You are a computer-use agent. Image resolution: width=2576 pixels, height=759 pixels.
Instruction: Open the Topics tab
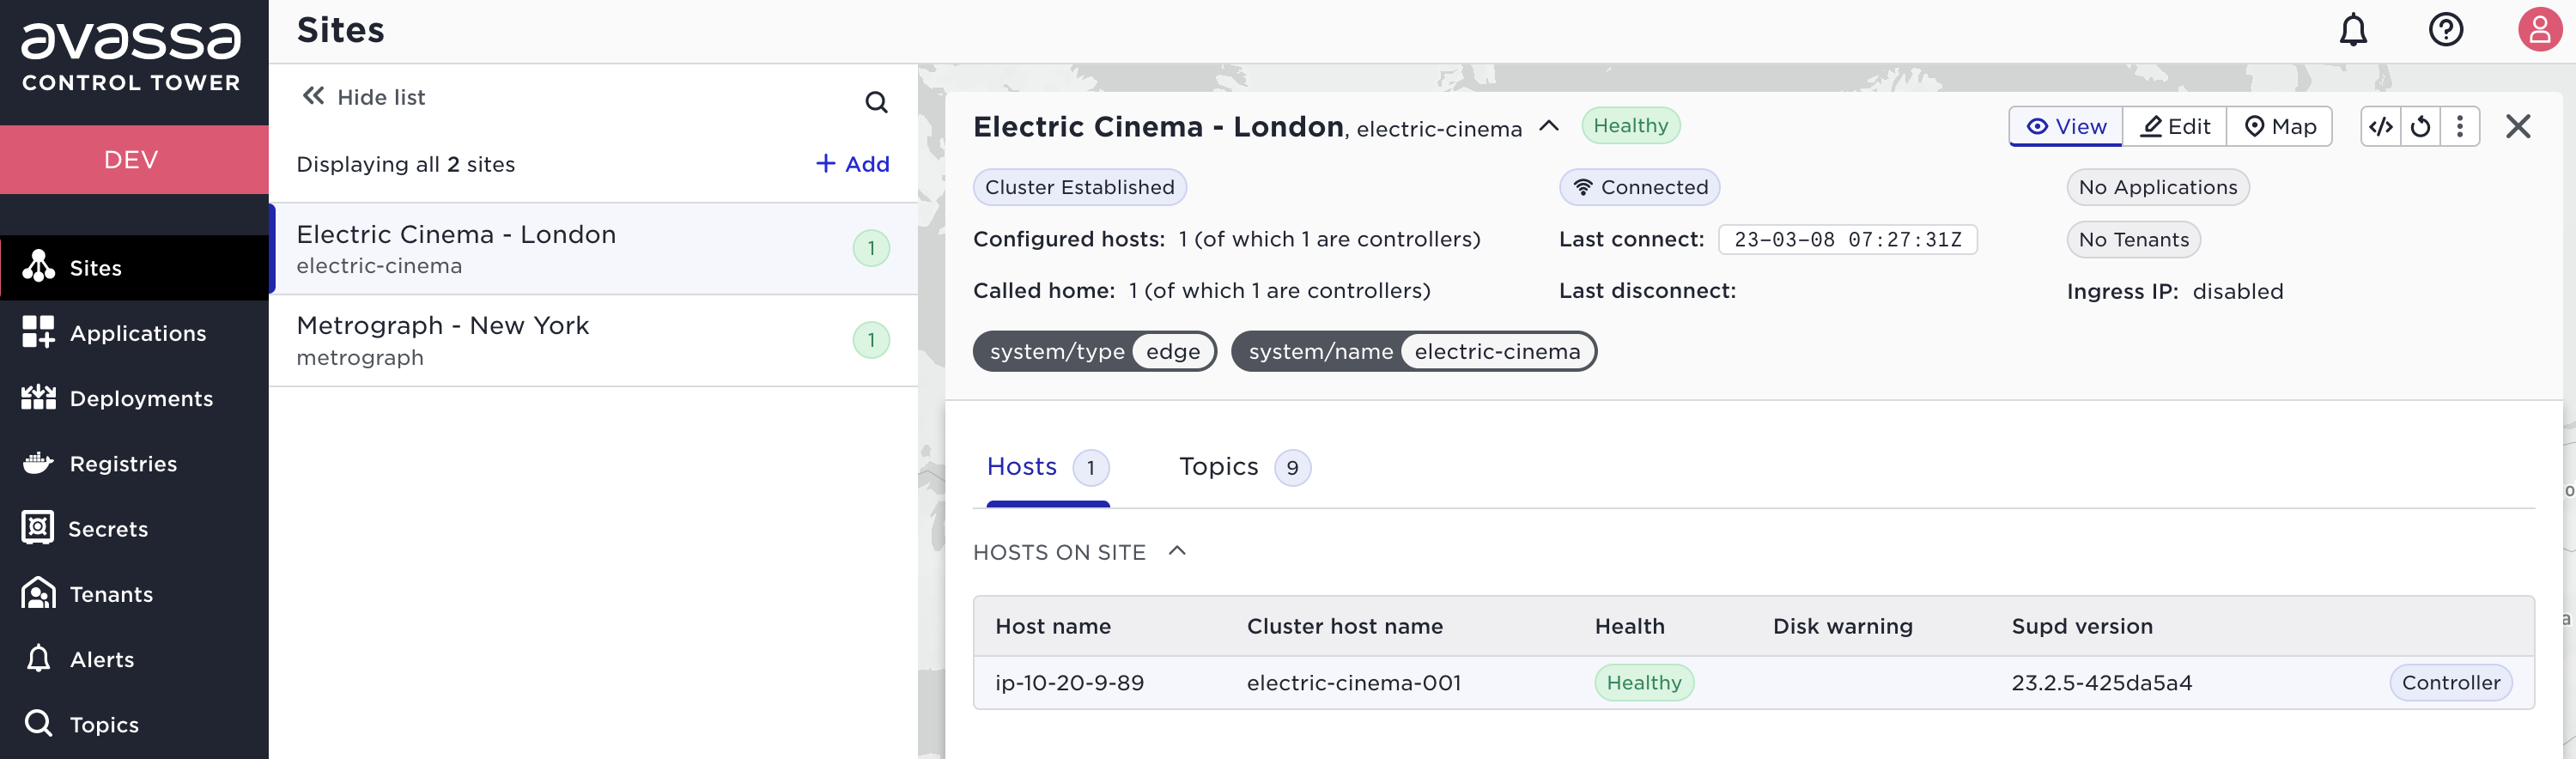coord(1244,467)
